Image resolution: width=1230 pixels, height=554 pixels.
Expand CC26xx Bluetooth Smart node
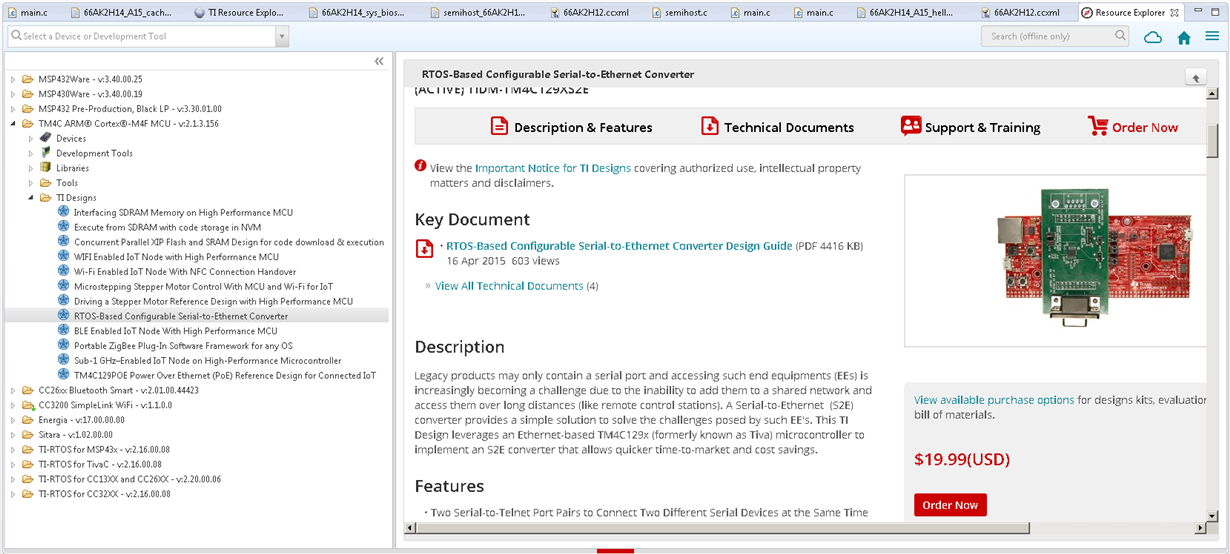point(13,390)
